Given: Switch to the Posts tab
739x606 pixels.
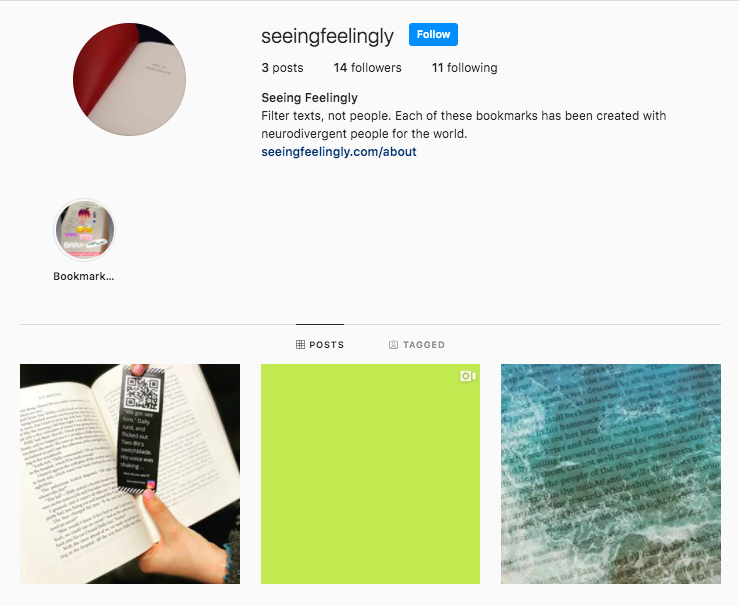Looking at the screenshot, I should pos(320,344).
